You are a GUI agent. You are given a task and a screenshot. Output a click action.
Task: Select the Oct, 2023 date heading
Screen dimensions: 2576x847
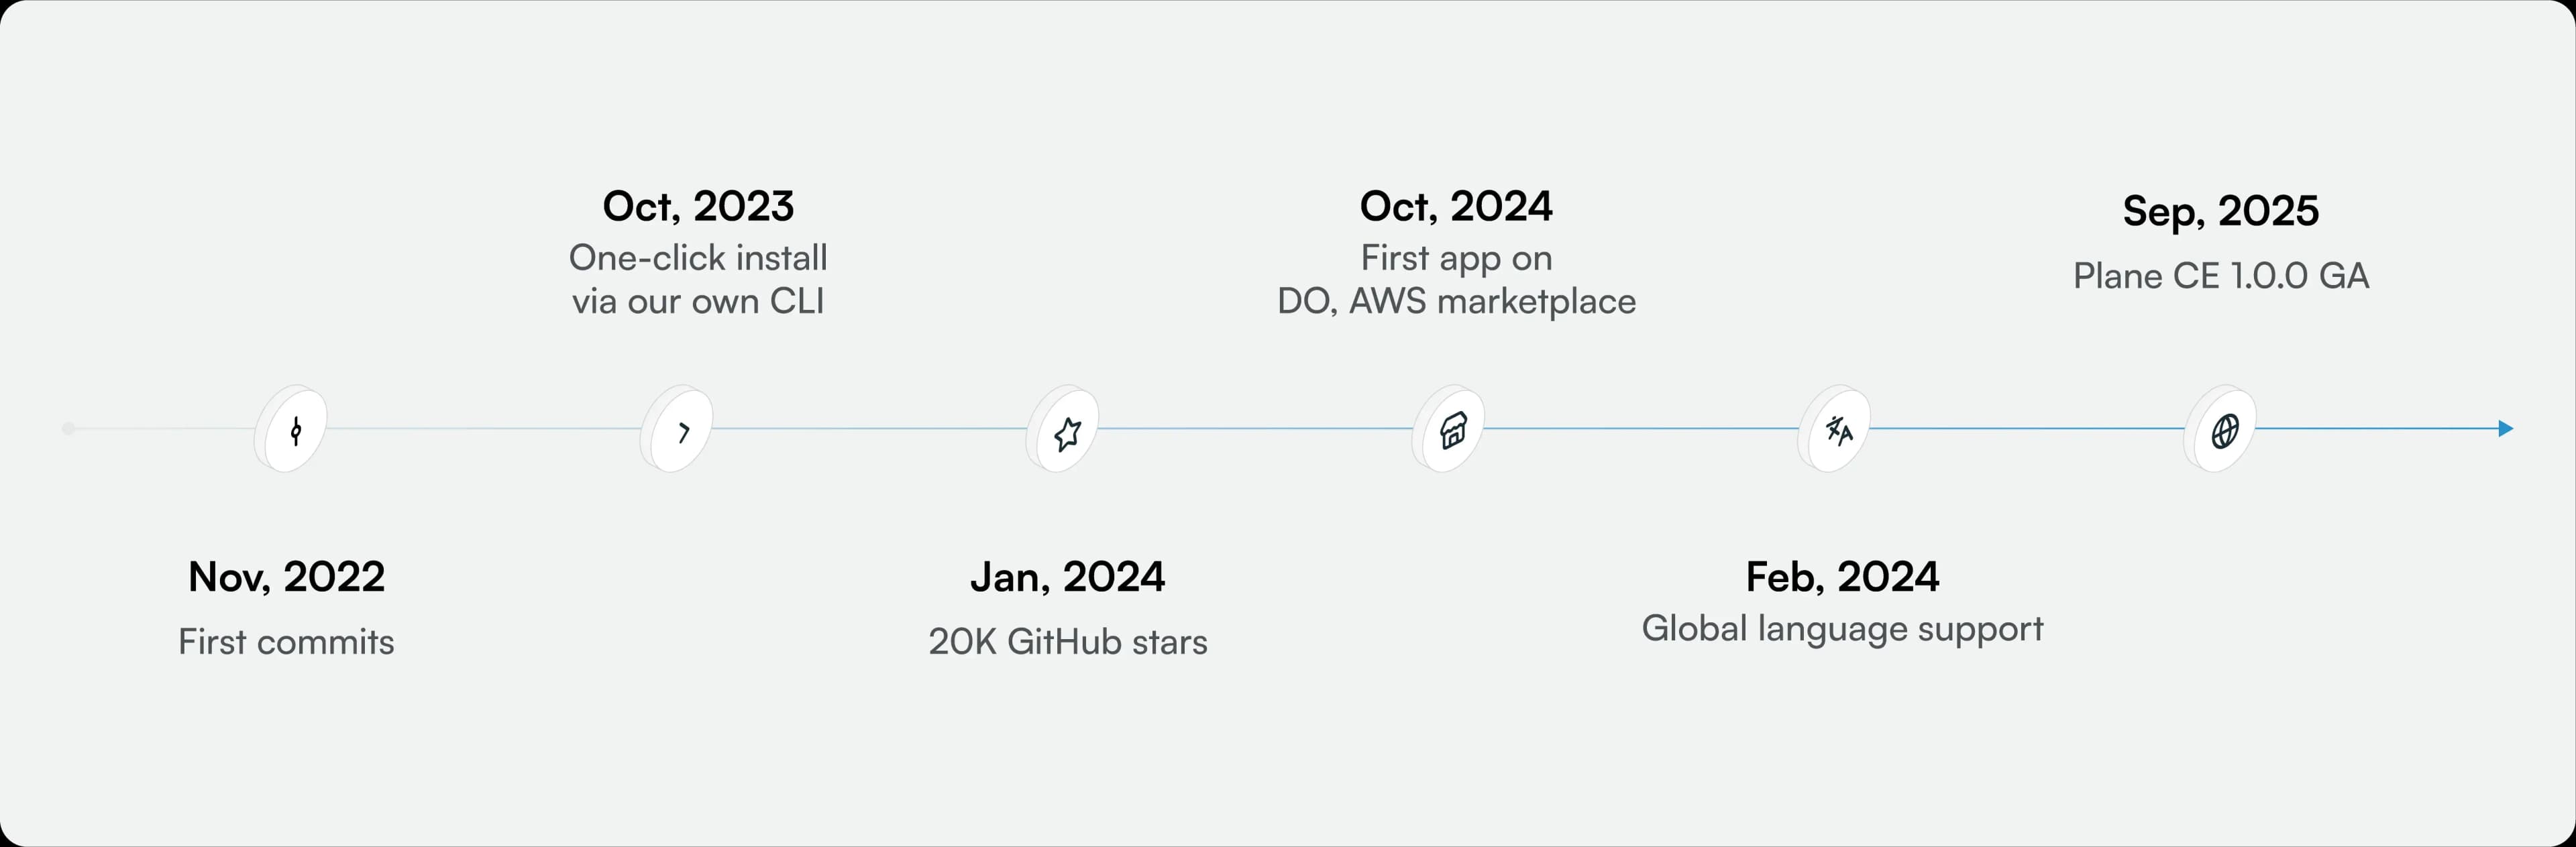[698, 207]
